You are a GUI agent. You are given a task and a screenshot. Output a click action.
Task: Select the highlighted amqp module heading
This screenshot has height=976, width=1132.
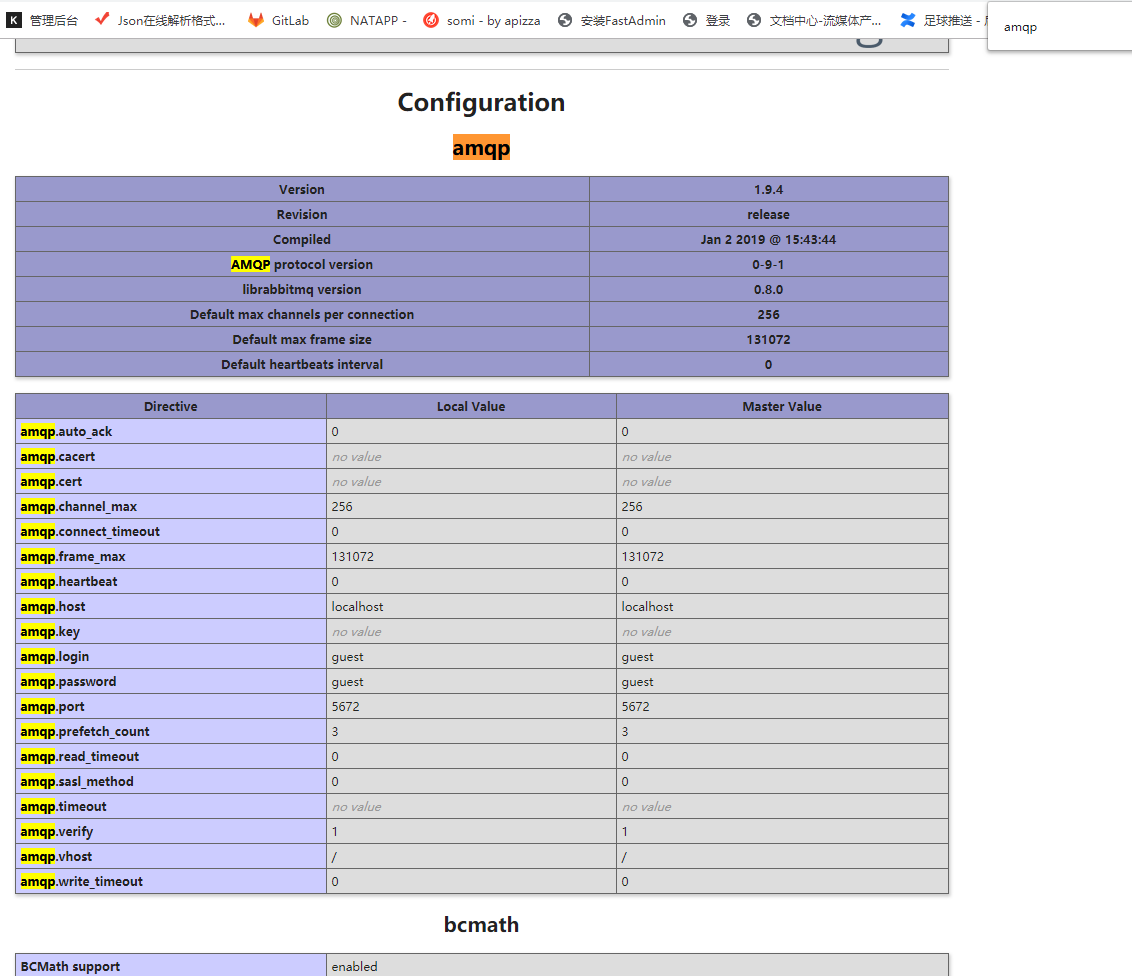pyautogui.click(x=481, y=147)
